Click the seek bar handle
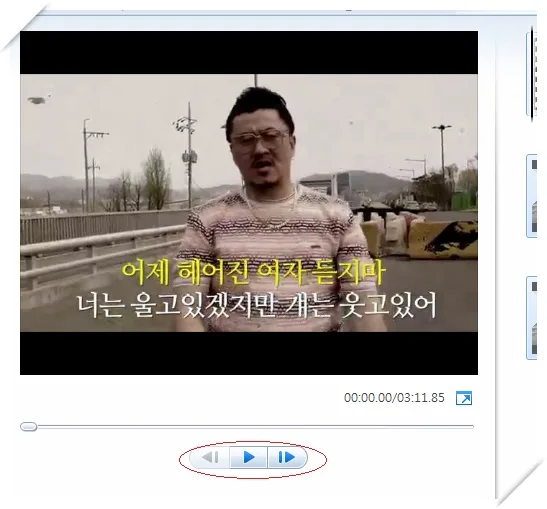The height and width of the screenshot is (509, 547). [x=29, y=426]
